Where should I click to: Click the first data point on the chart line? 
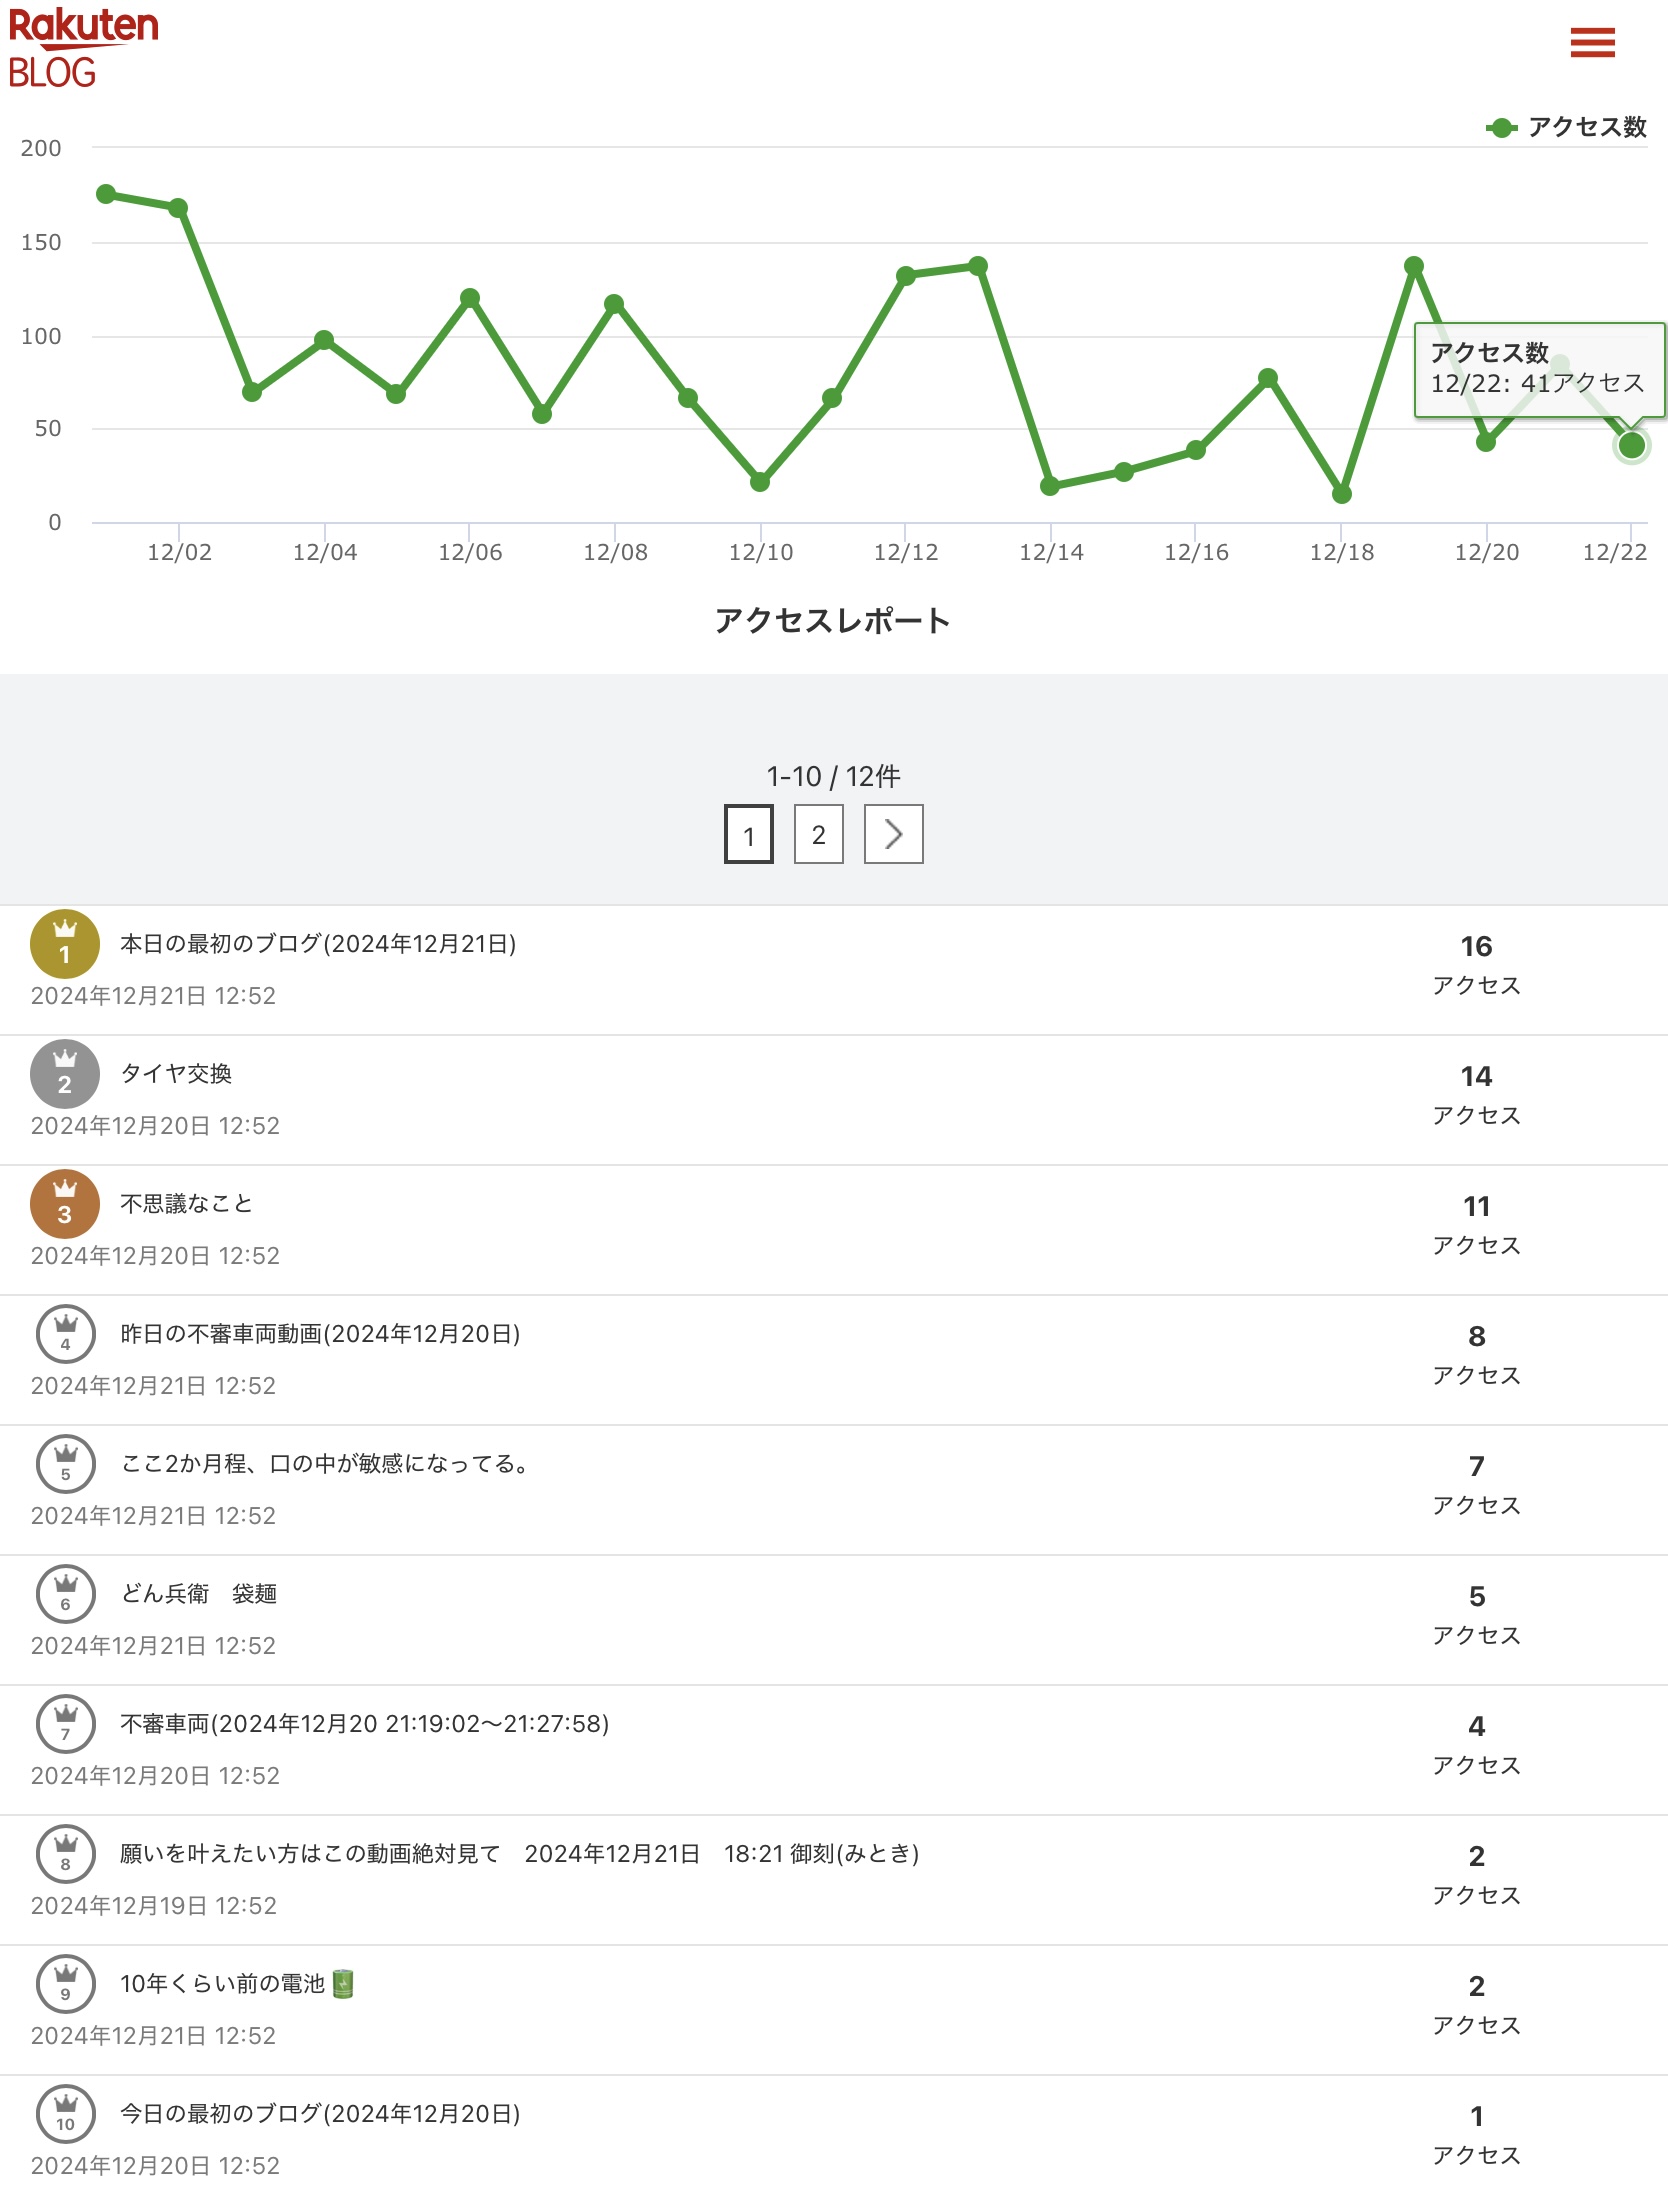(x=106, y=194)
